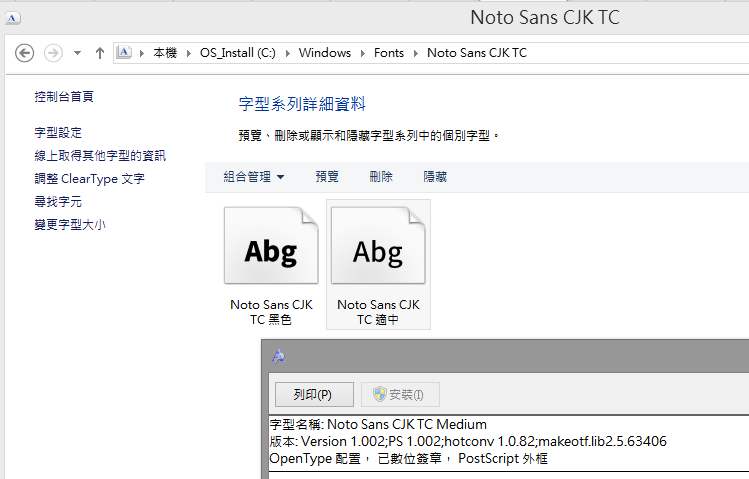Open 變更字型大小 link
Viewport: 749px width, 479px height.
click(70, 224)
